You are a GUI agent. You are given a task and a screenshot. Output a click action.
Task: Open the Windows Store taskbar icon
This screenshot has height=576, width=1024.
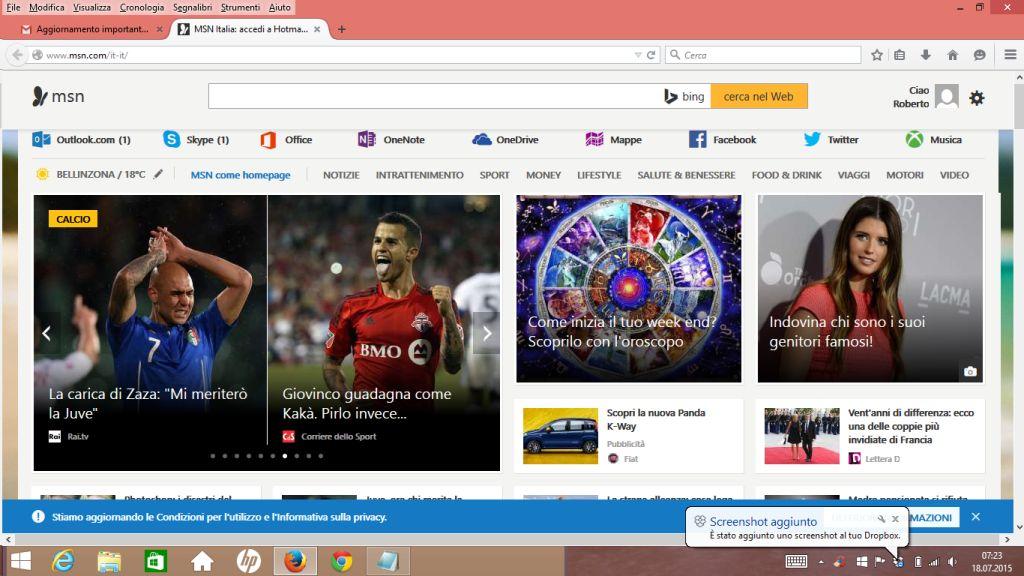[x=155, y=561]
